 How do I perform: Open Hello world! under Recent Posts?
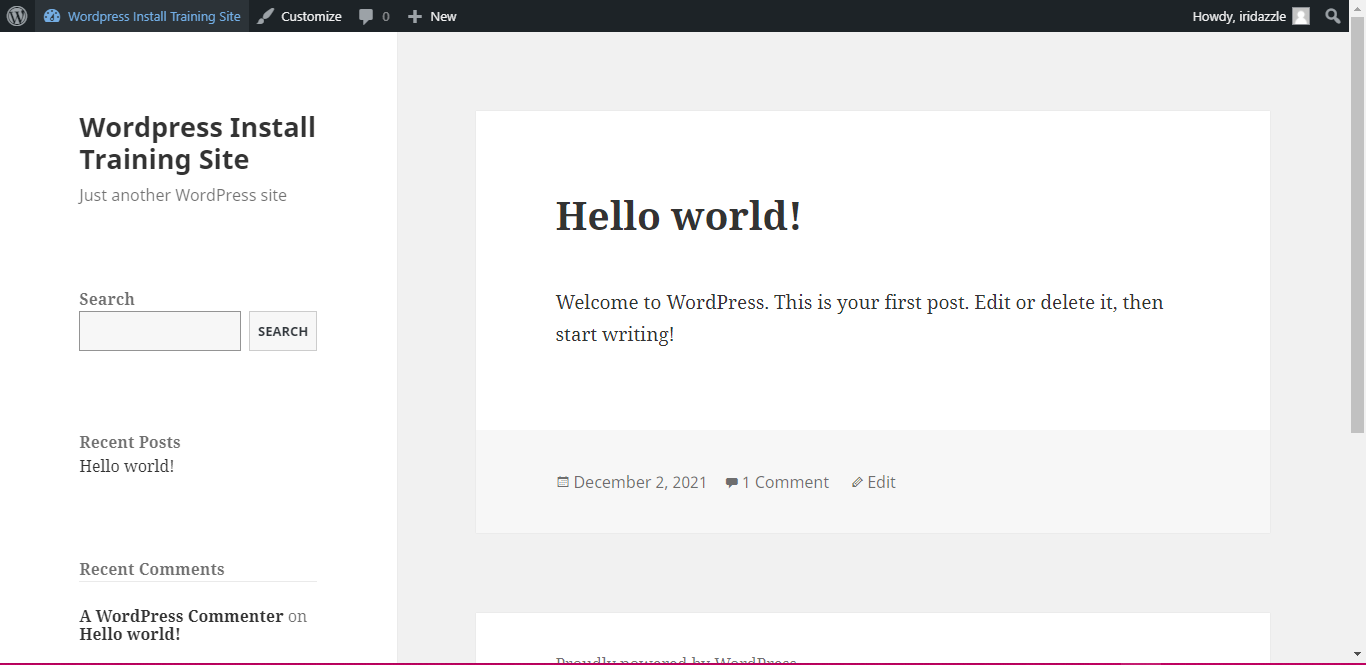[127, 466]
